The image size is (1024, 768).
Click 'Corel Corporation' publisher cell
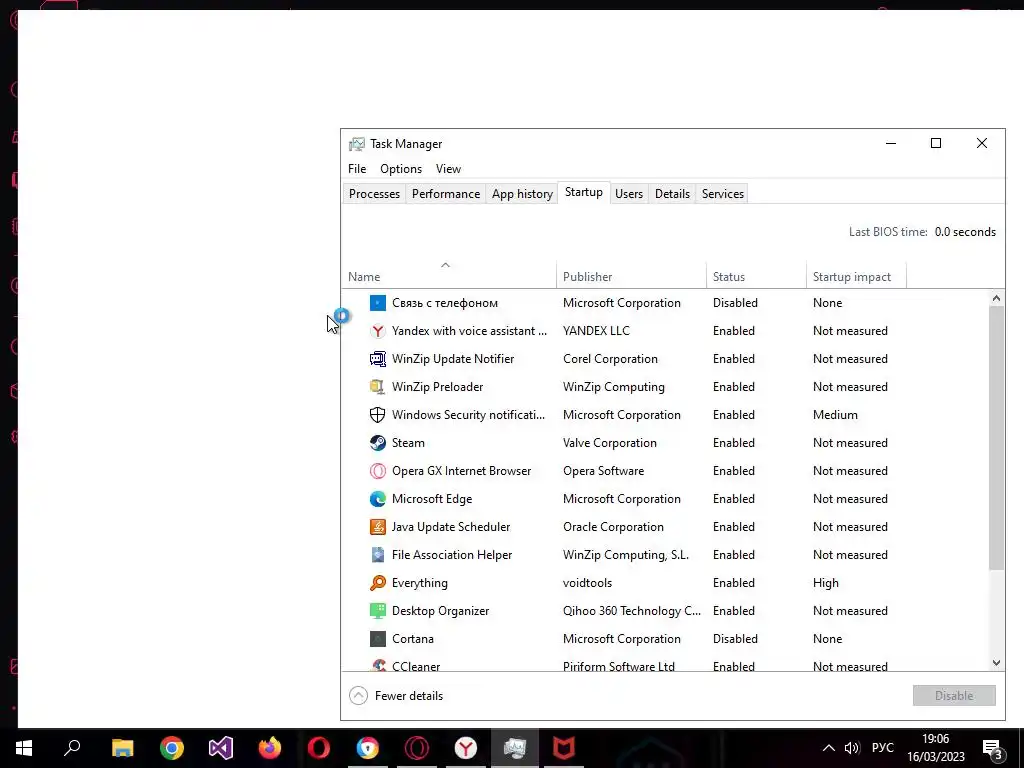click(610, 359)
